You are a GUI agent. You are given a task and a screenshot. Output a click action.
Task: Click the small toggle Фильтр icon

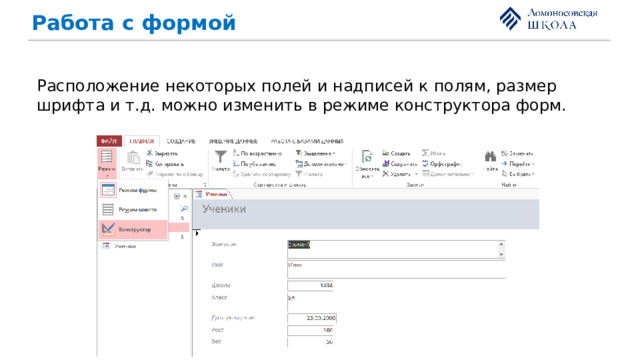click(299, 174)
